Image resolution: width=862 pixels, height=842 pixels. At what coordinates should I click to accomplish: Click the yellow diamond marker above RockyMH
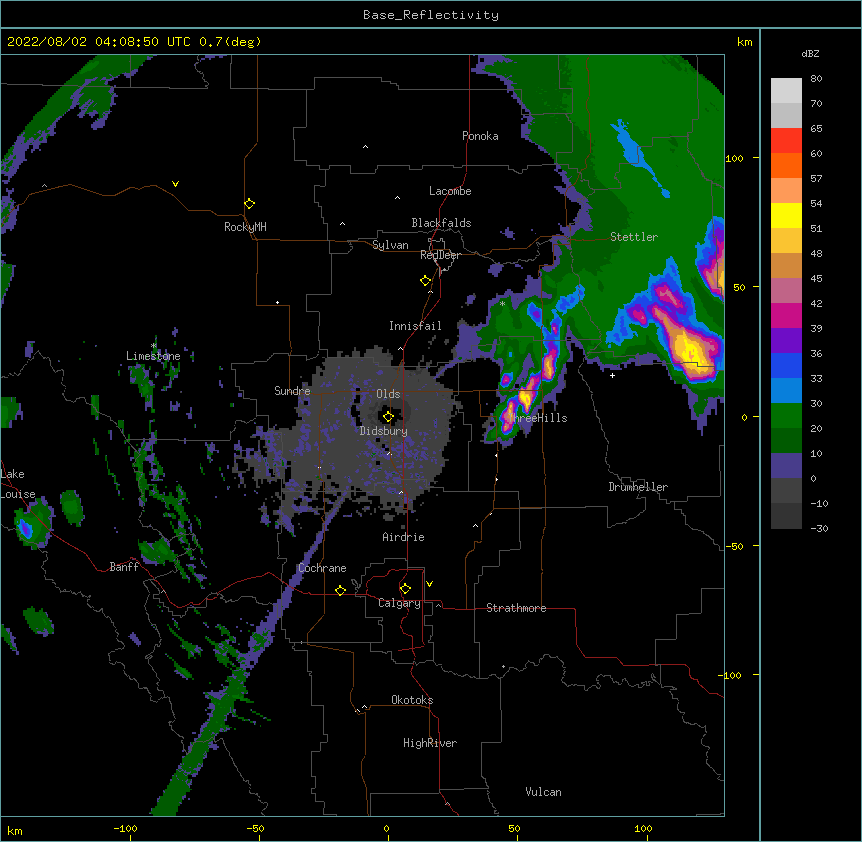pyautogui.click(x=249, y=204)
